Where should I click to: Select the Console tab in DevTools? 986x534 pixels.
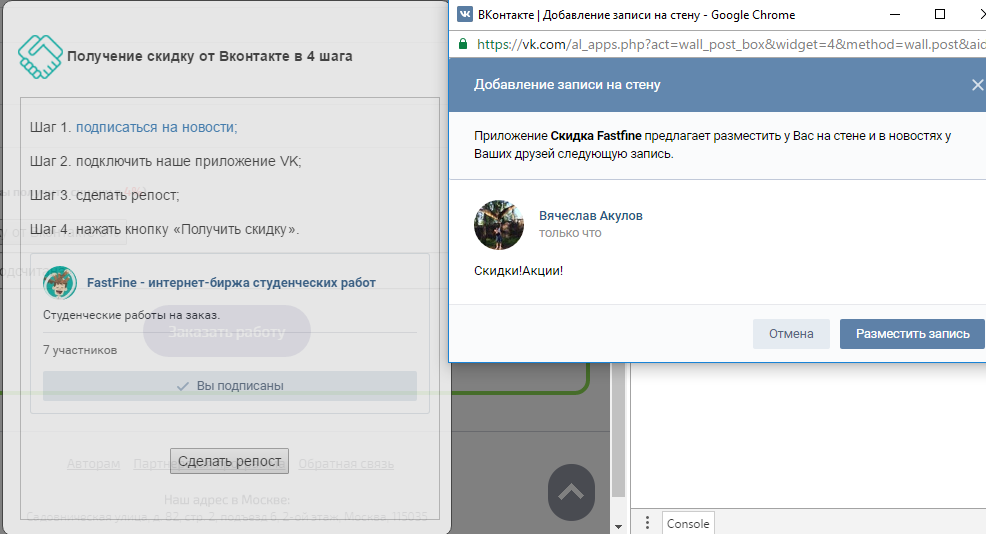click(688, 523)
